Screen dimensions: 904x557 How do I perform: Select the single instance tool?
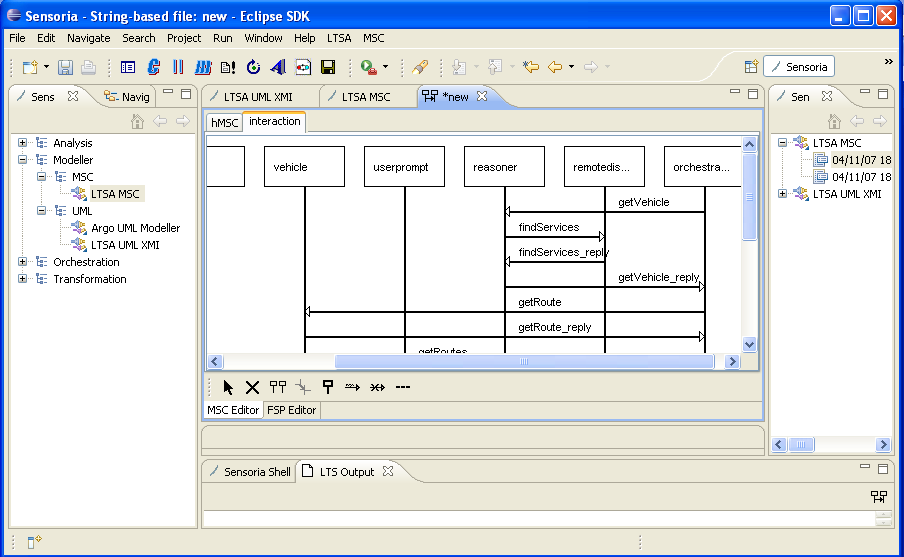pos(327,387)
